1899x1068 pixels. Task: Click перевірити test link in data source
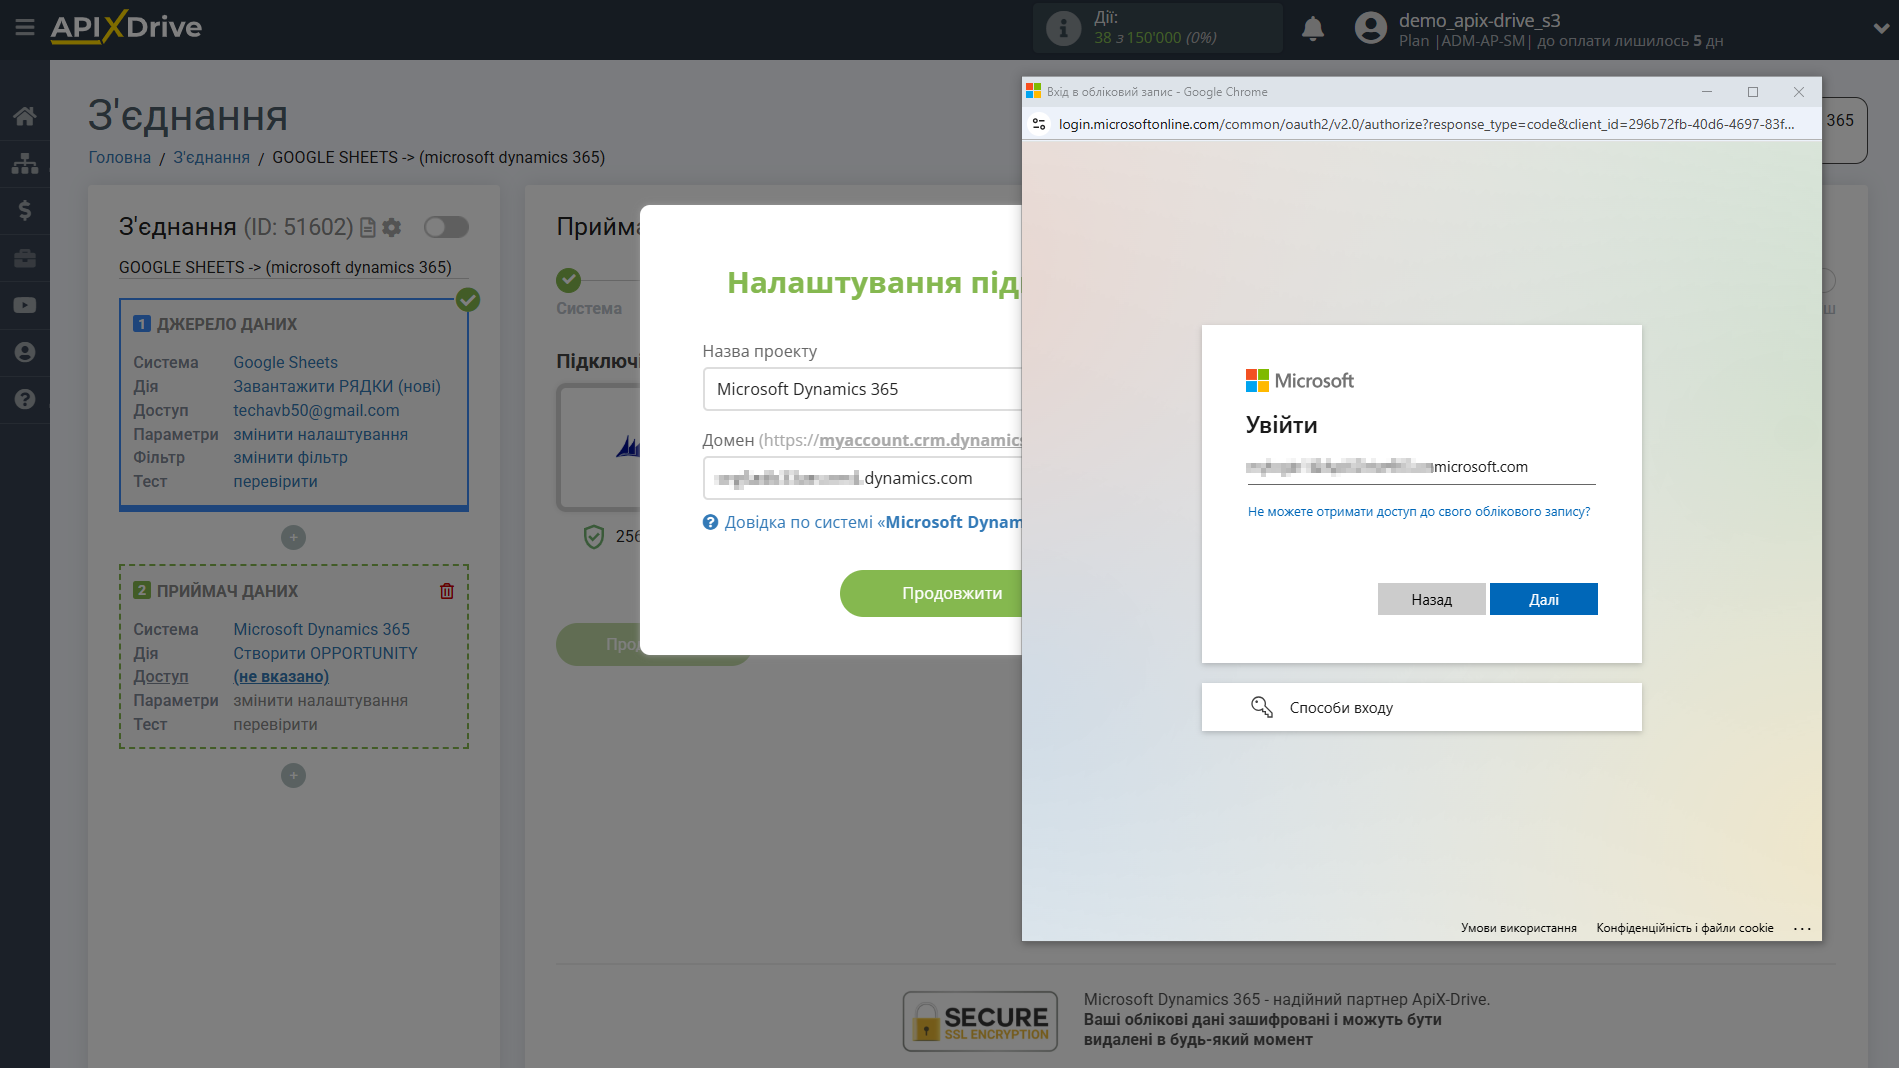coord(276,481)
